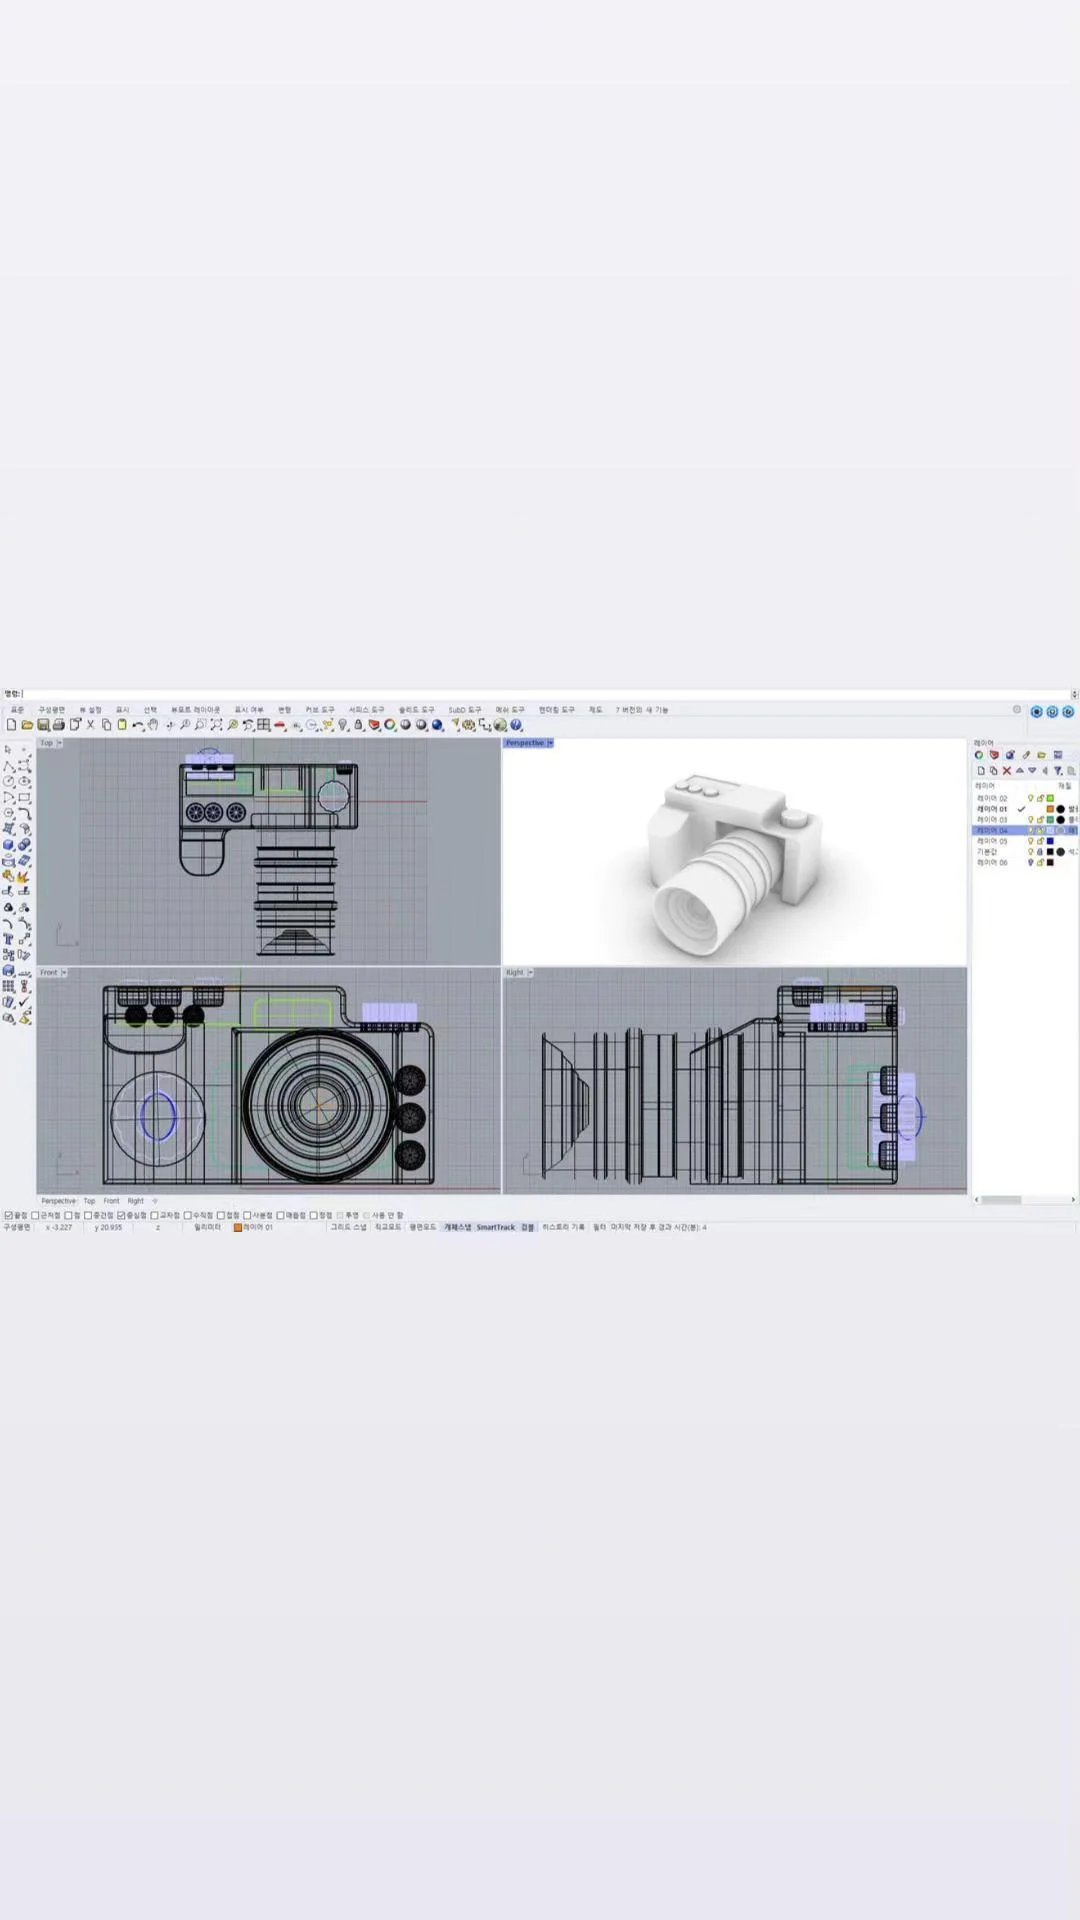Click the 직교모드 status button
Viewport: 1080px width, 1920px height.
tap(388, 1227)
